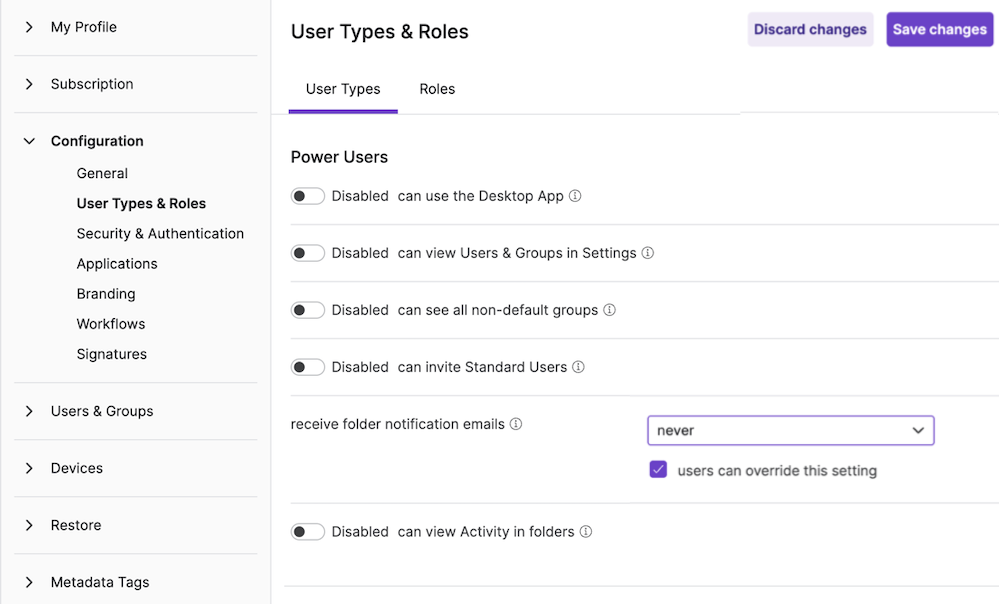
Task: Click info icon for non-default groups setting
Action: [609, 310]
